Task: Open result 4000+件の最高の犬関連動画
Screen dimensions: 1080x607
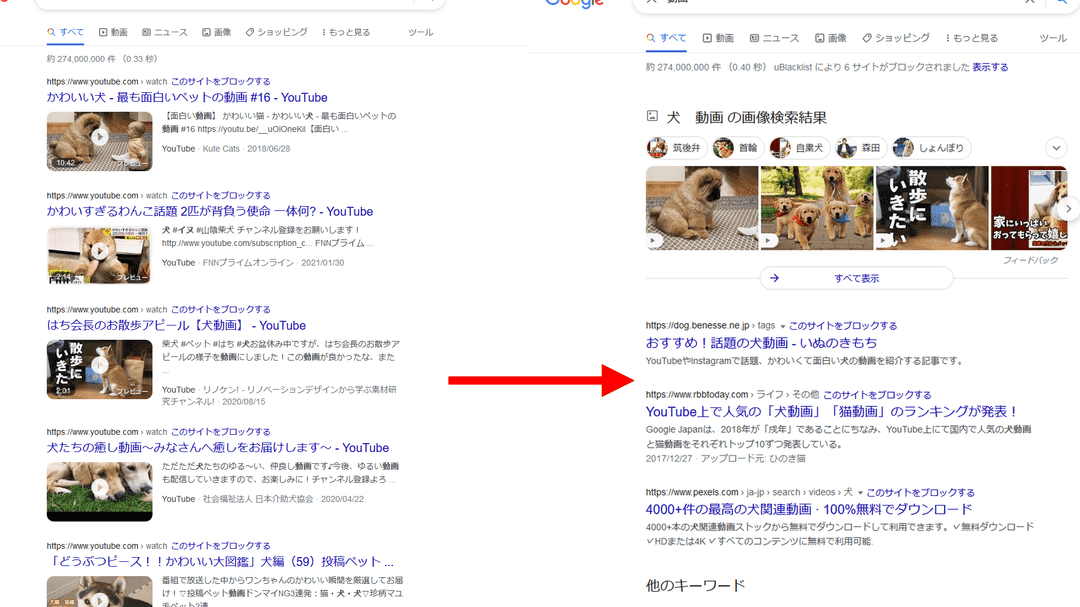Action: click(809, 510)
